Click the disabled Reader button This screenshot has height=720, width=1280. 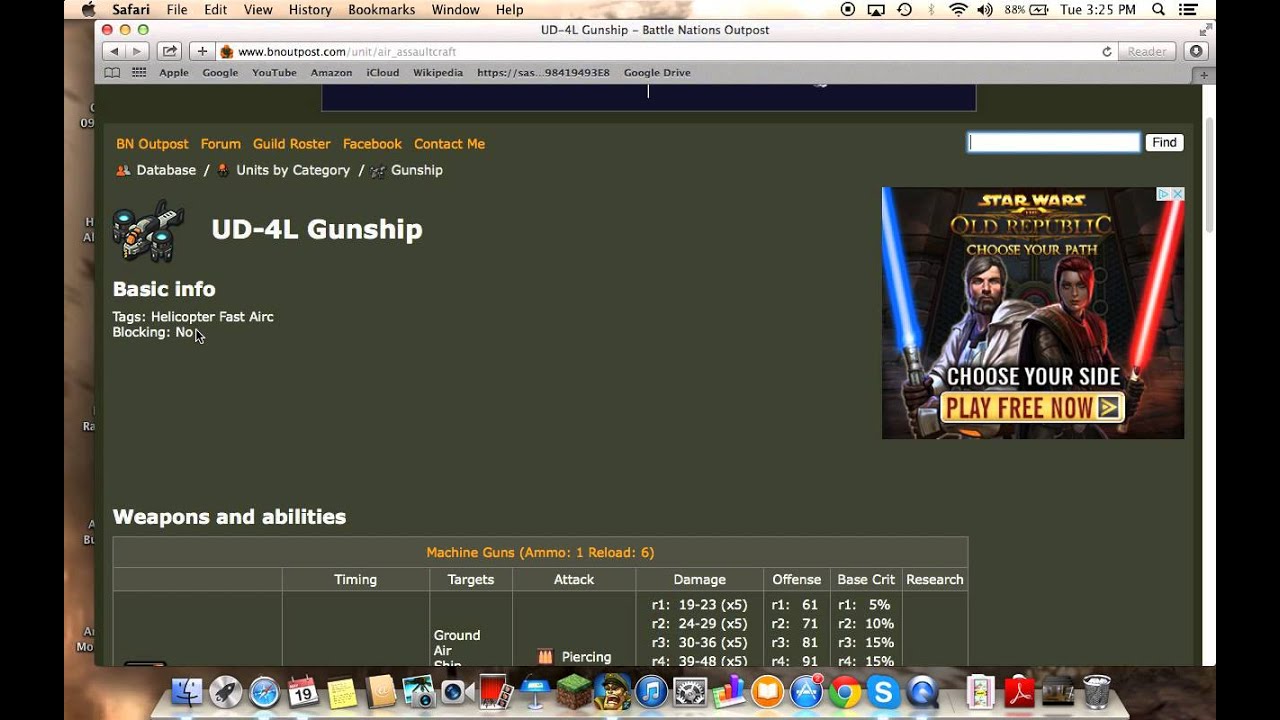coord(1147,52)
